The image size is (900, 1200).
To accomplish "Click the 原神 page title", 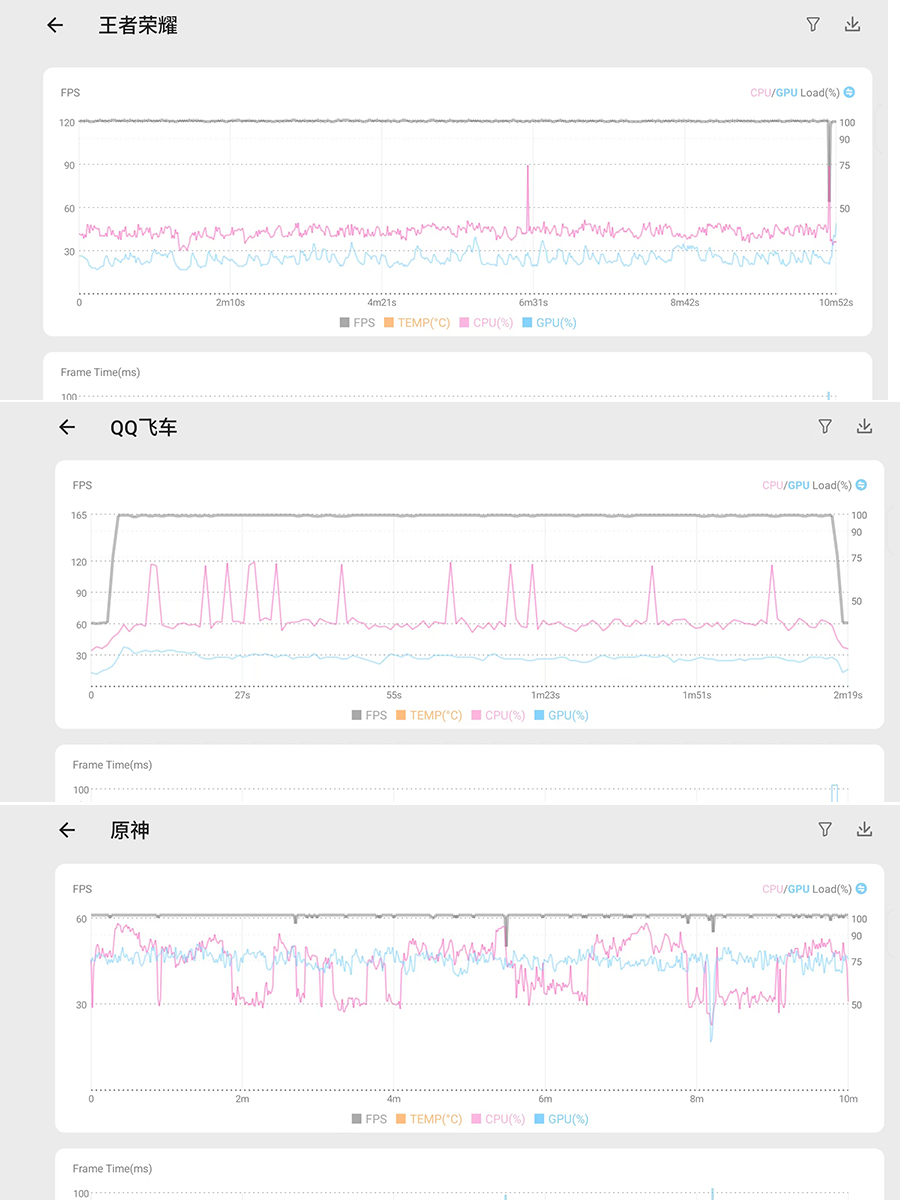I will (130, 830).
